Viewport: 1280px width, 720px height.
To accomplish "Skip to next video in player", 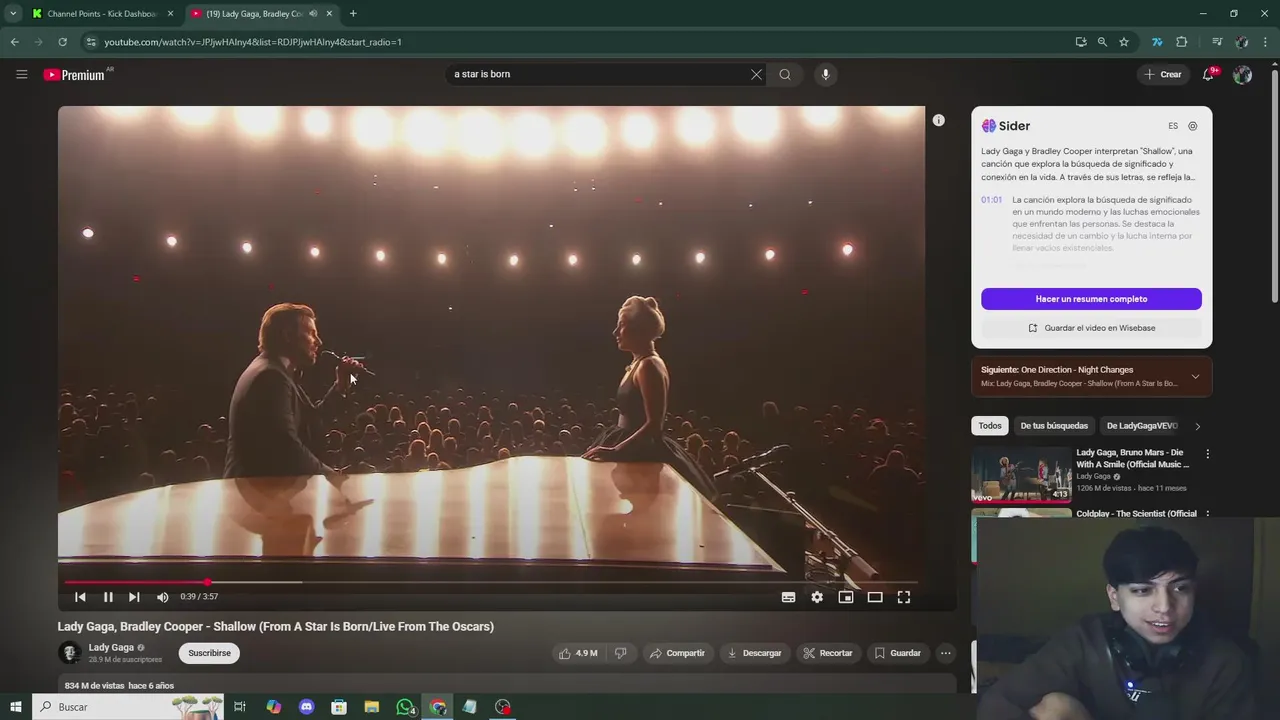I will point(134,597).
